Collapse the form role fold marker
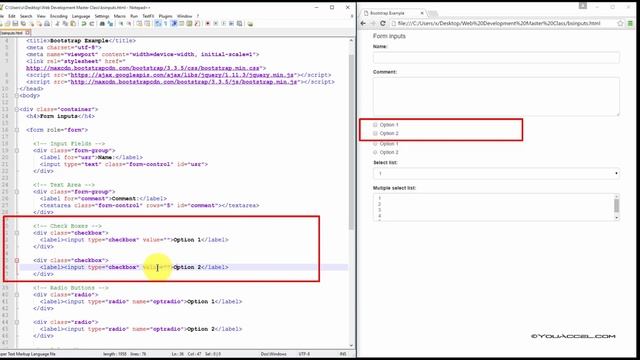This screenshot has width=640, height=360. pyautogui.click(x=17, y=130)
